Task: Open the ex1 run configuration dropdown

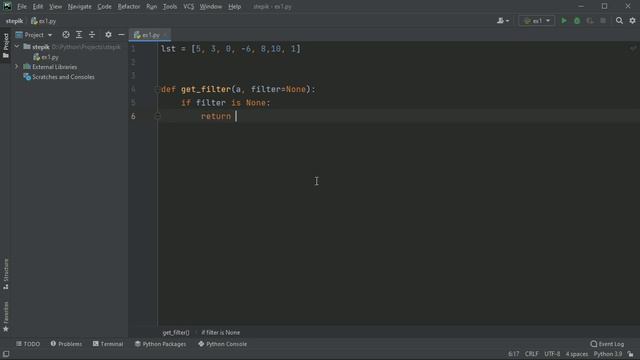Action: point(536,20)
